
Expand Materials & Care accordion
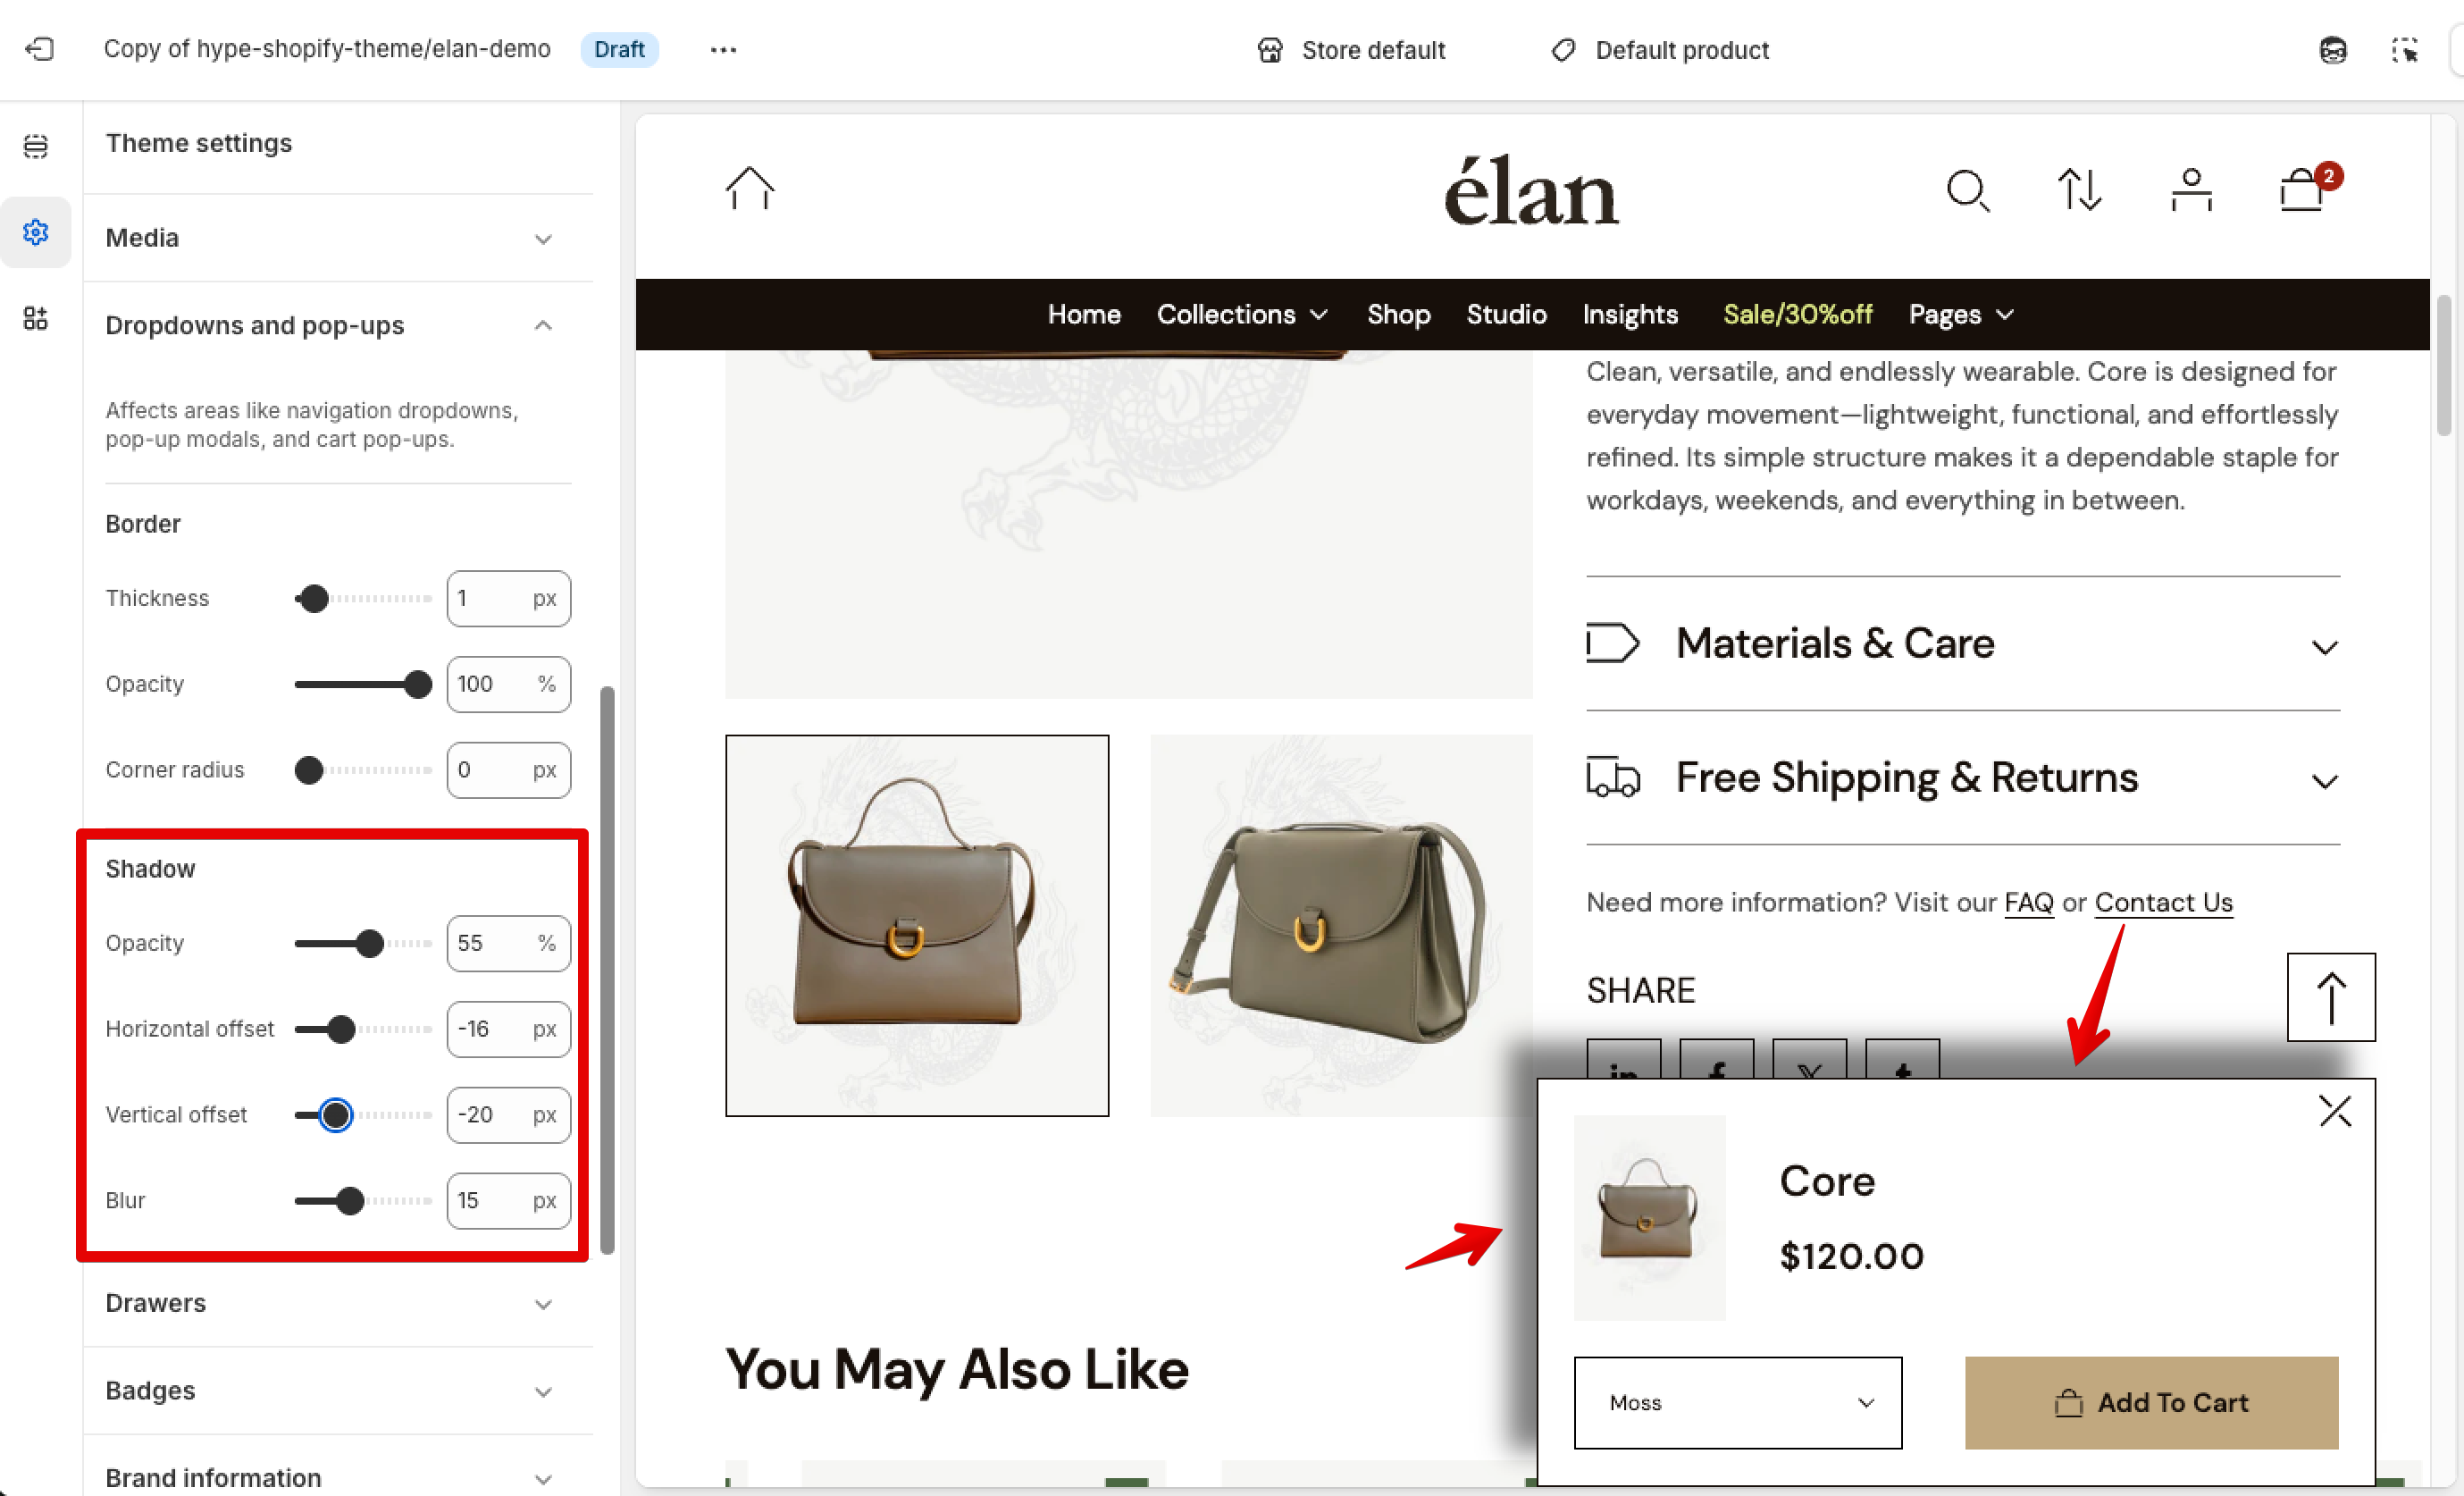1963,644
